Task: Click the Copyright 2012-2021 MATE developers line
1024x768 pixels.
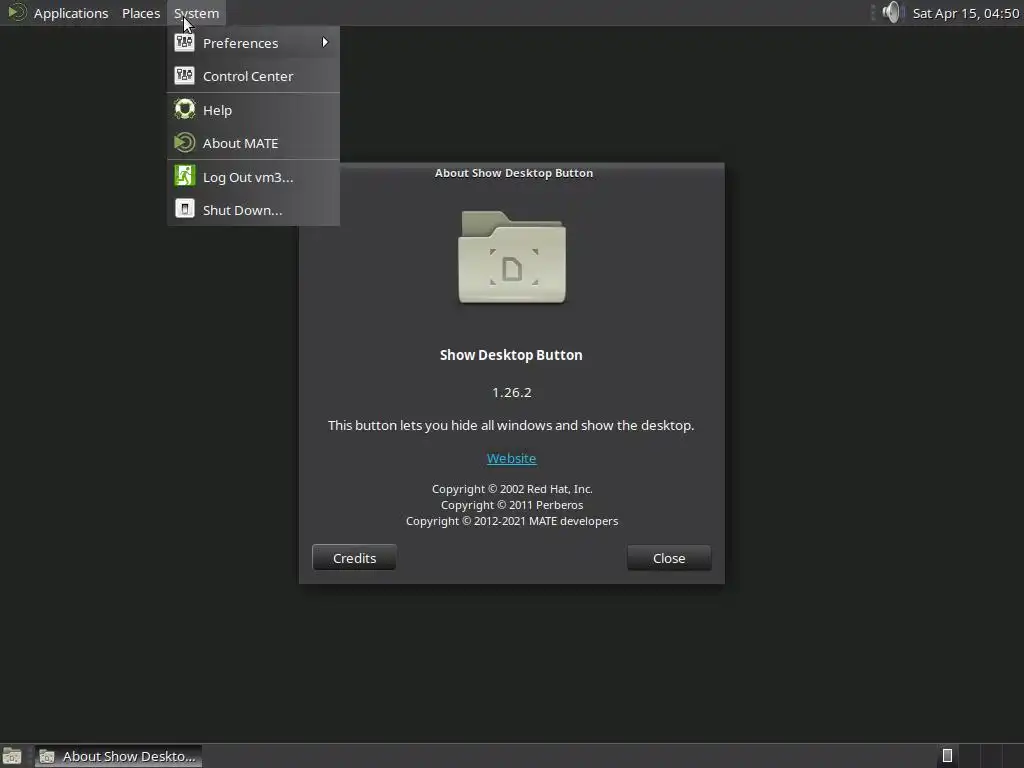Action: point(512,521)
